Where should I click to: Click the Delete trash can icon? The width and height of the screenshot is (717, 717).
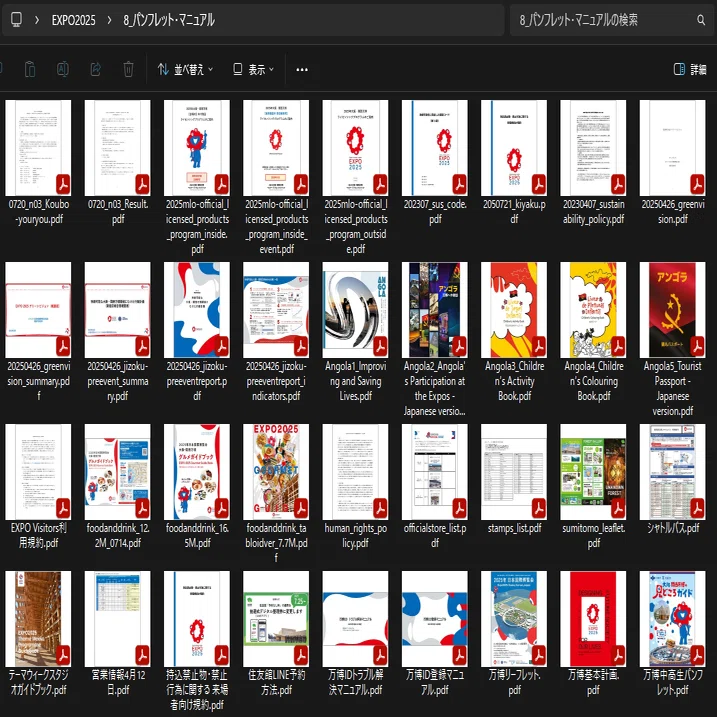click(x=128, y=70)
